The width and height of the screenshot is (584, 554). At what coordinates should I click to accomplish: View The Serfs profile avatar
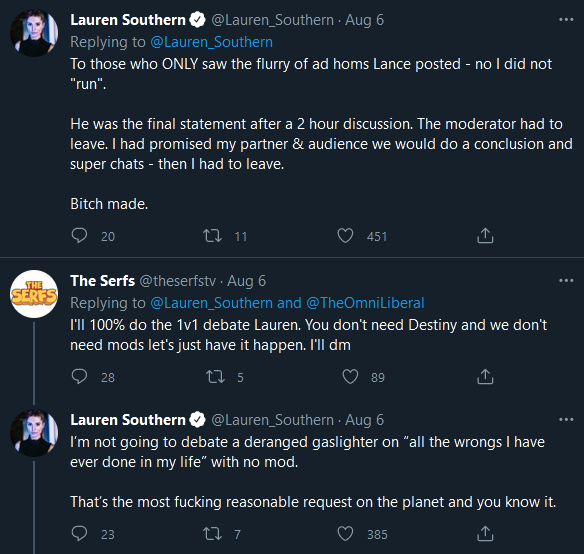tap(34, 294)
